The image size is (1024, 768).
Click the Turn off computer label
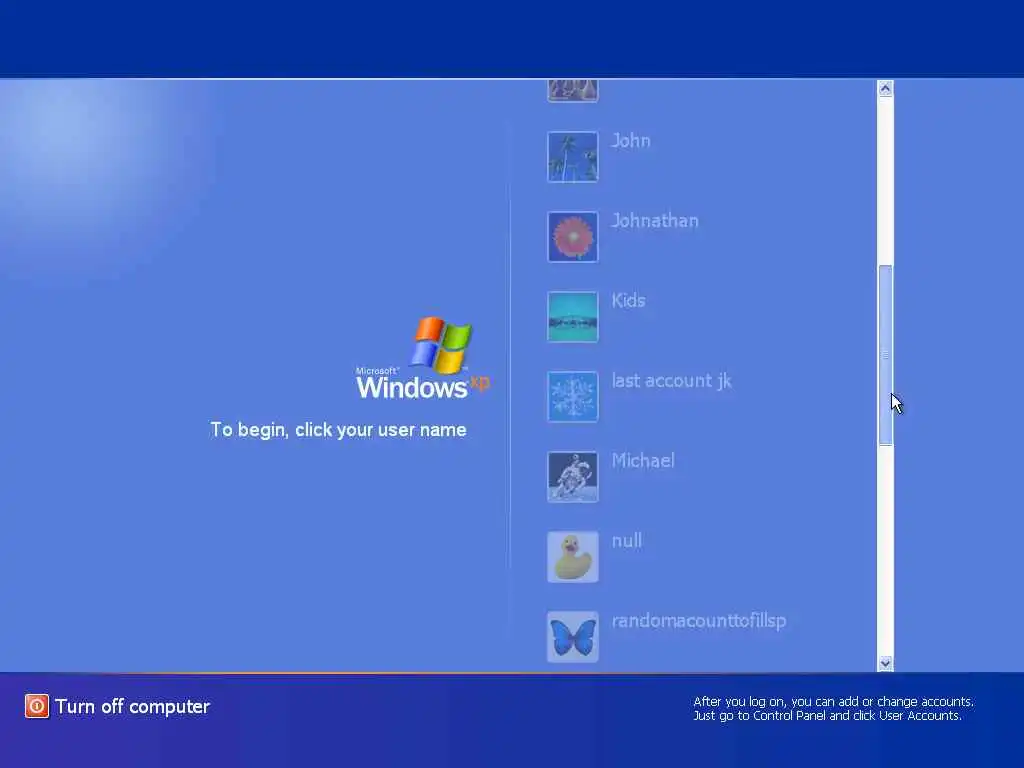(133, 707)
